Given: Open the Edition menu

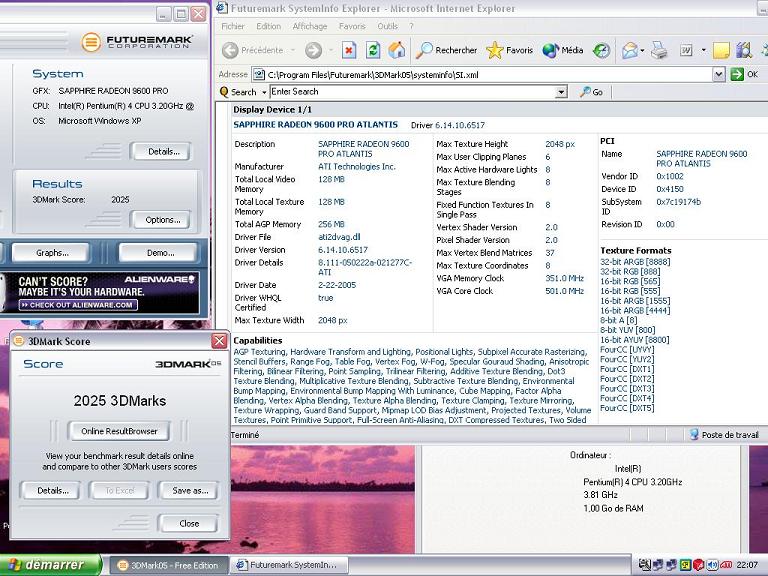Looking at the screenshot, I should point(268,26).
